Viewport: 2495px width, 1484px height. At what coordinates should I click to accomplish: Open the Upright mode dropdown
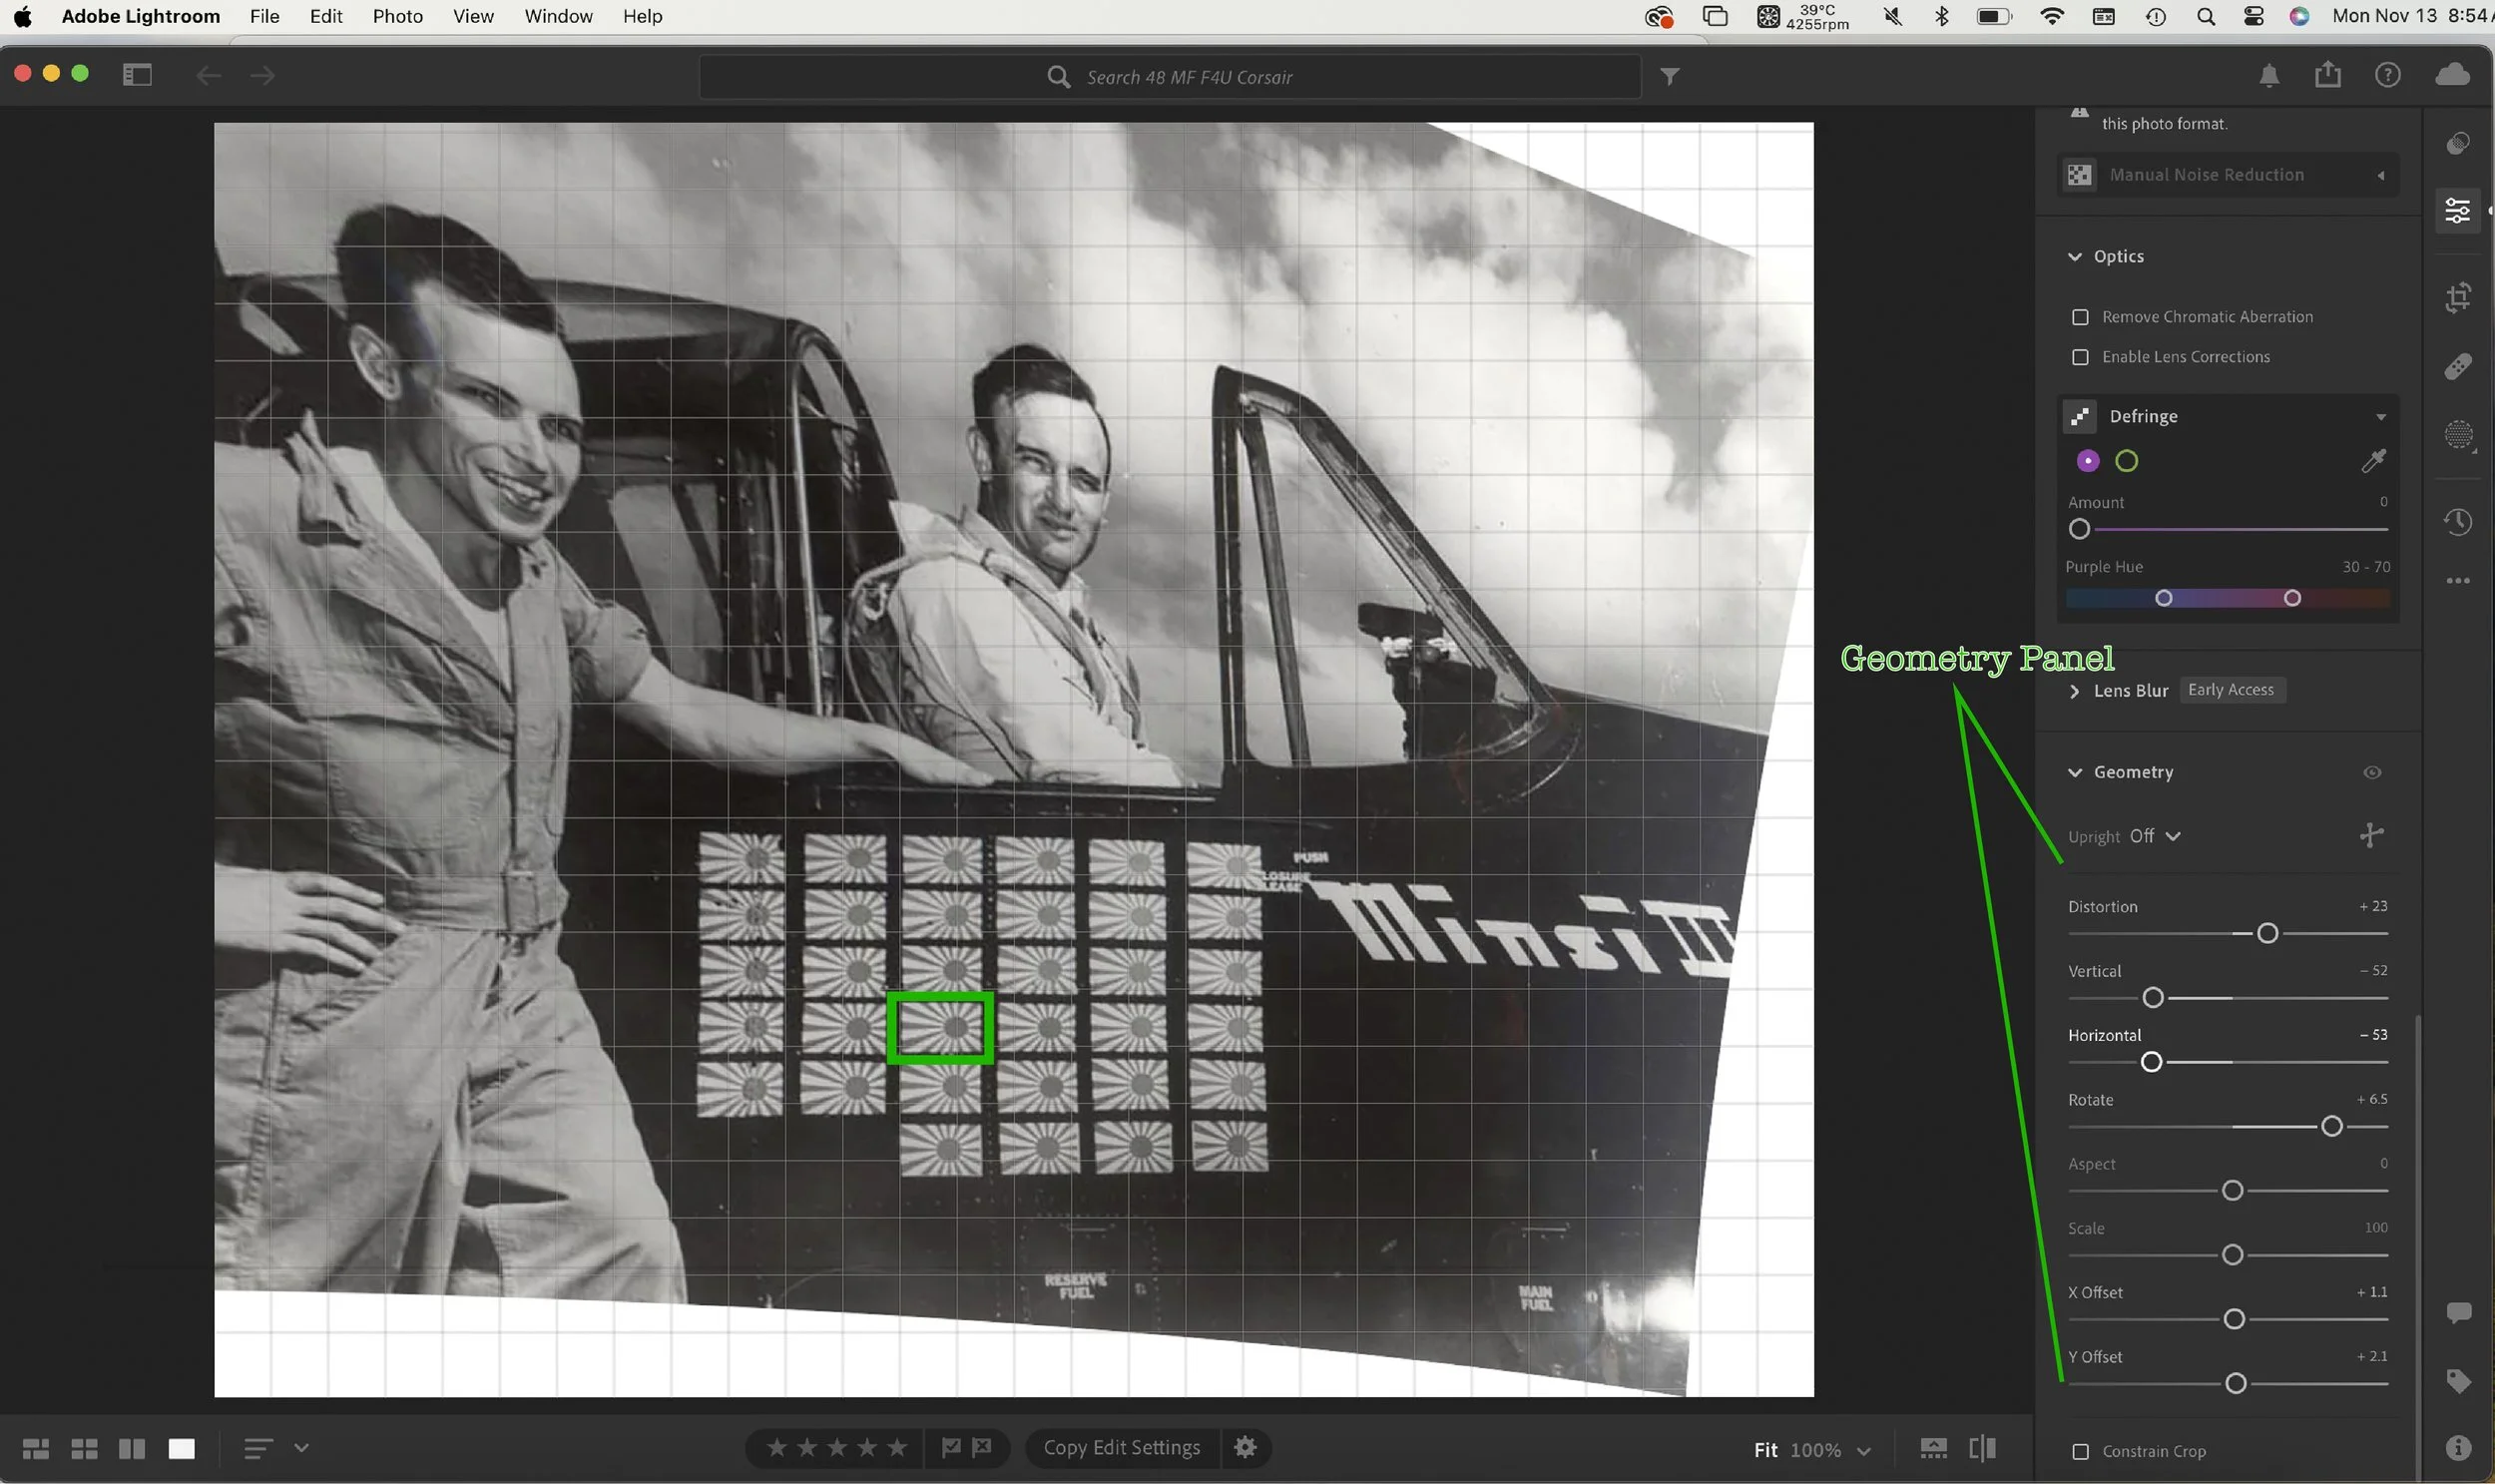tap(2154, 836)
